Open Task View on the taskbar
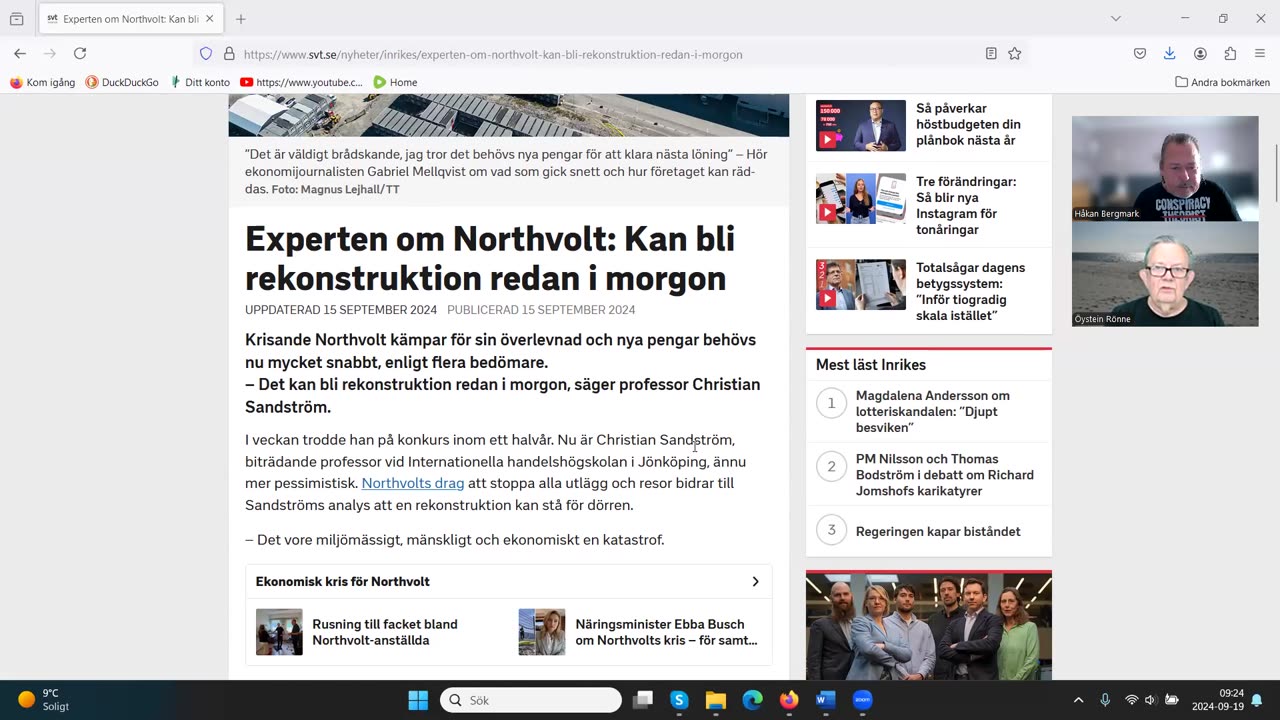Screen dimensions: 1280x720 (x=643, y=700)
